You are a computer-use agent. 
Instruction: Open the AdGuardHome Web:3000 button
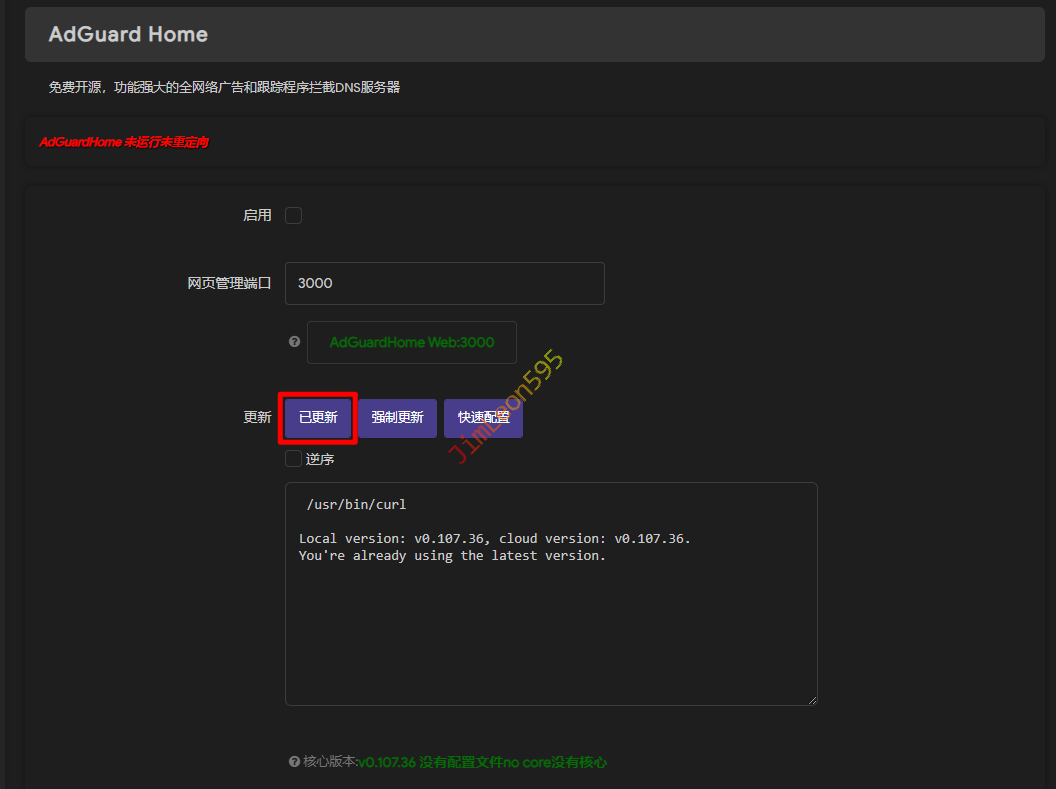pos(411,342)
